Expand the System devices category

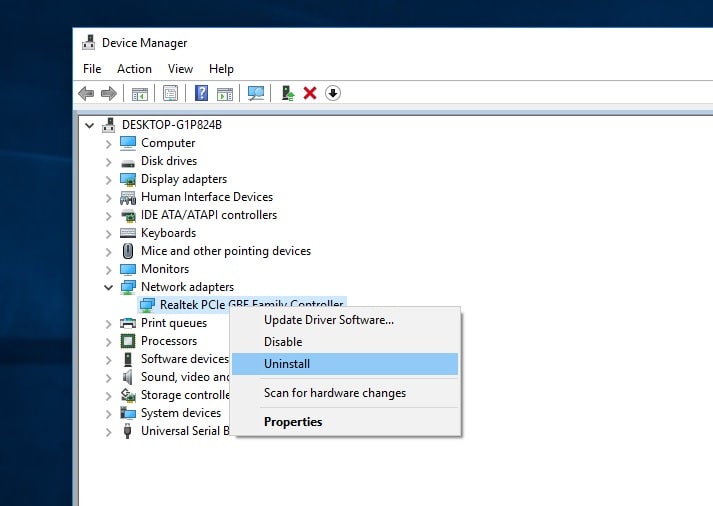tap(108, 414)
